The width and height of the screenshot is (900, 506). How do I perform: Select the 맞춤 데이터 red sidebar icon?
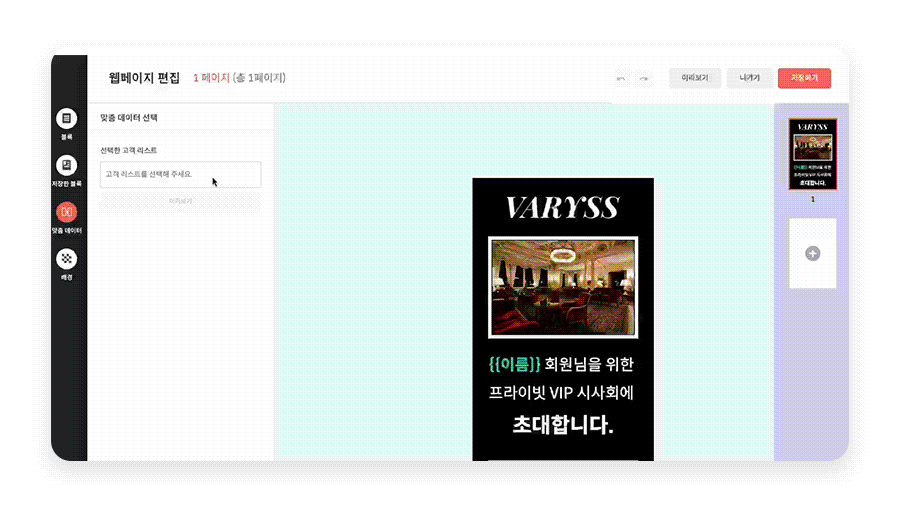[x=67, y=212]
